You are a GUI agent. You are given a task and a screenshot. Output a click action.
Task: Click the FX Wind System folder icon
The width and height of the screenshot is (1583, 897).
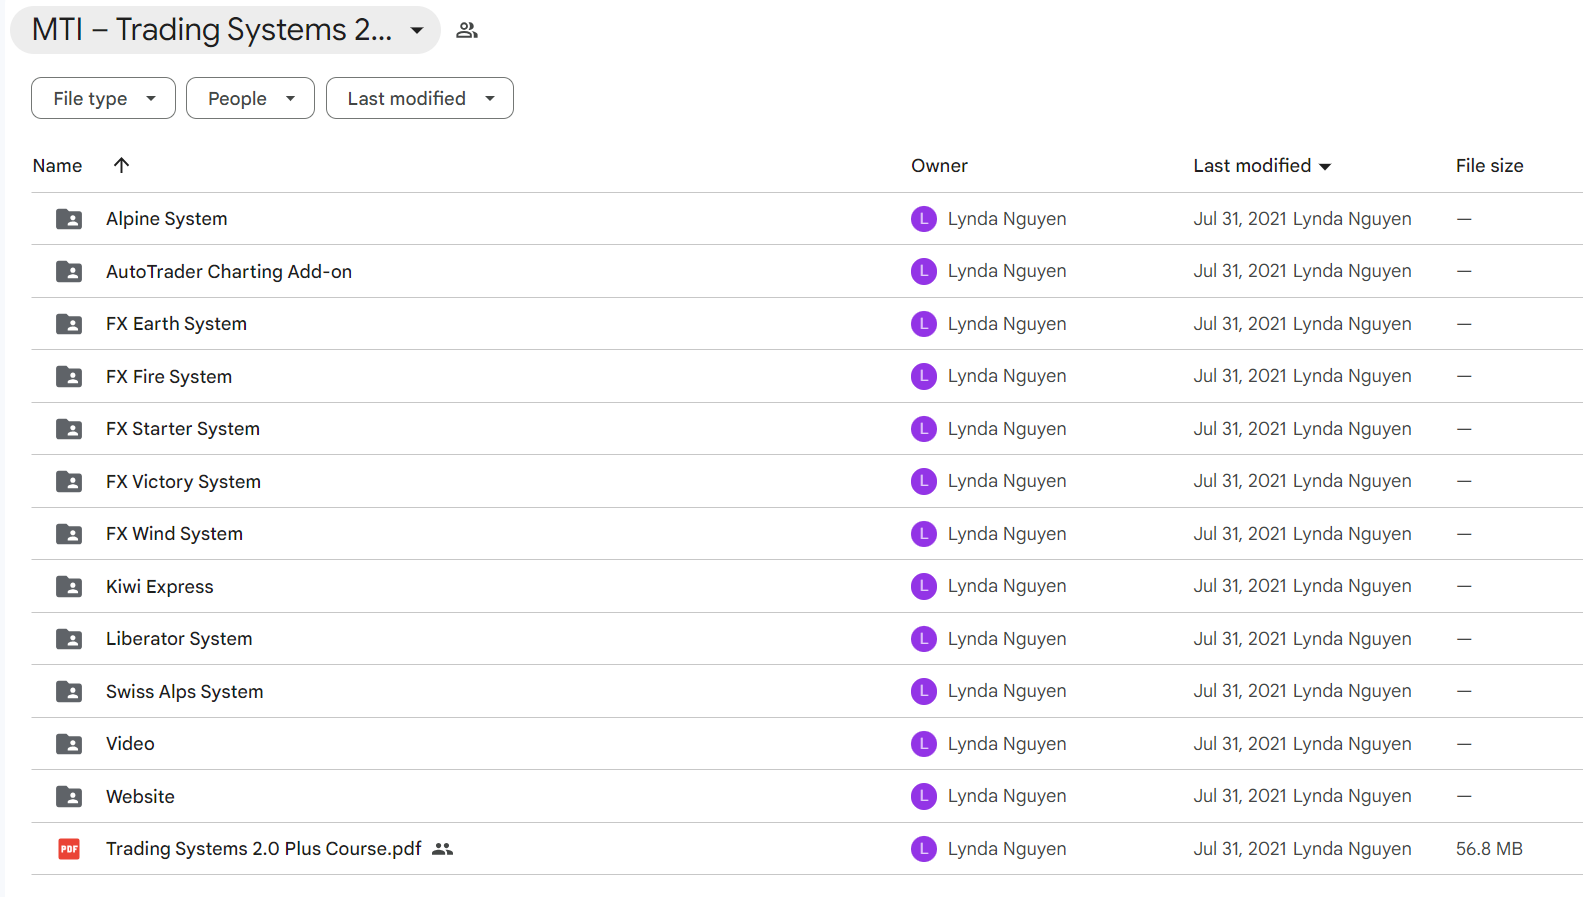click(69, 534)
